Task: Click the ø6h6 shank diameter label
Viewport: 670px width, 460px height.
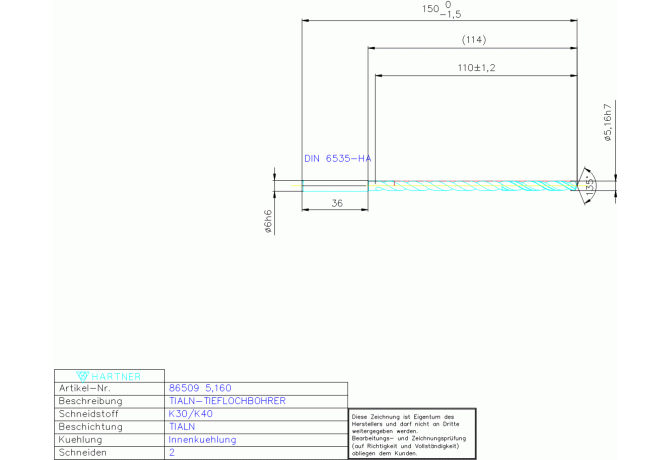Action: tap(268, 222)
